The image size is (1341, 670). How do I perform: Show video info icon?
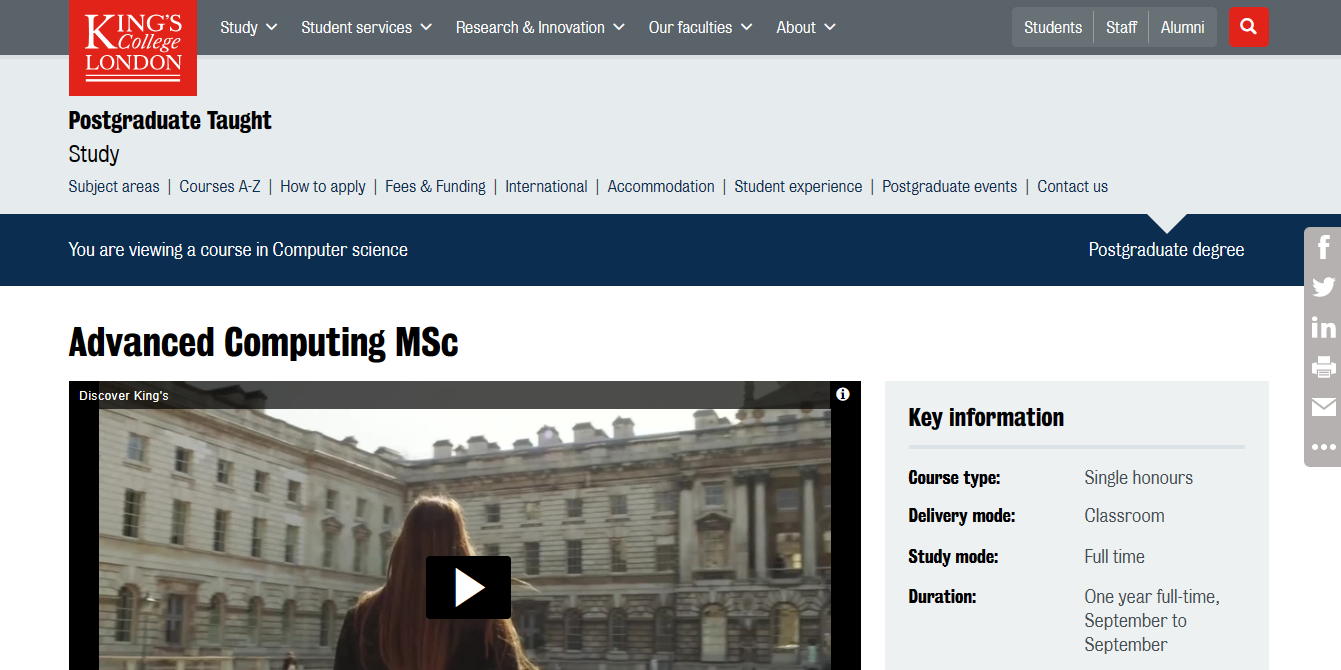click(842, 395)
